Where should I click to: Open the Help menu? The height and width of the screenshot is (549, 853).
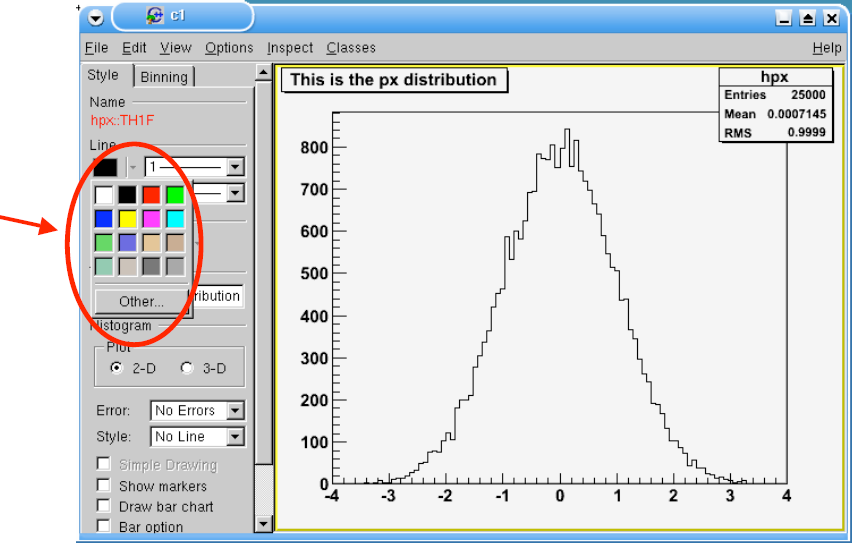(x=827, y=48)
